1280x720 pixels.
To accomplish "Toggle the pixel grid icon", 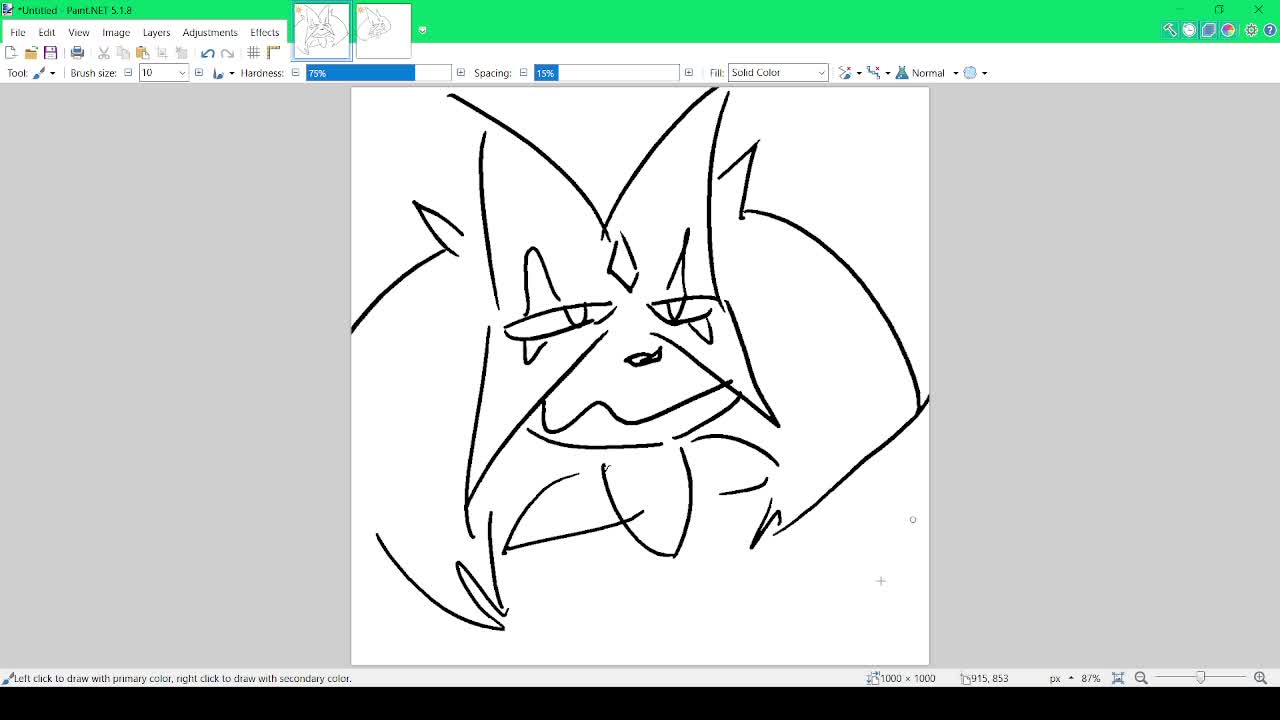I will point(254,53).
